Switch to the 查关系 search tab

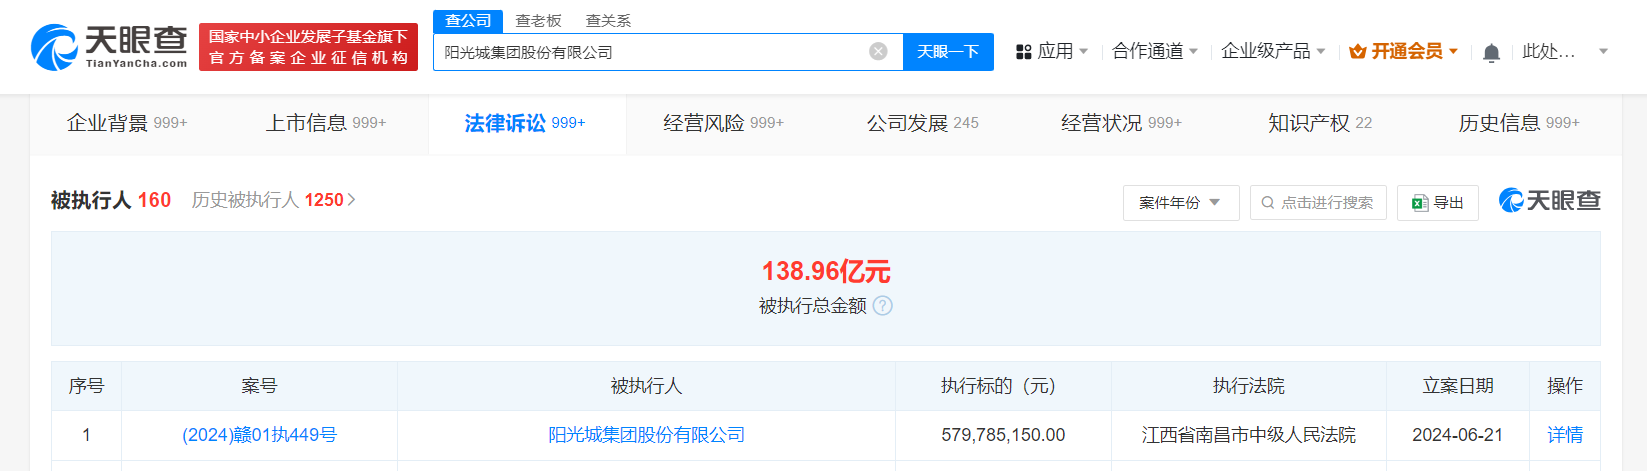pos(608,21)
